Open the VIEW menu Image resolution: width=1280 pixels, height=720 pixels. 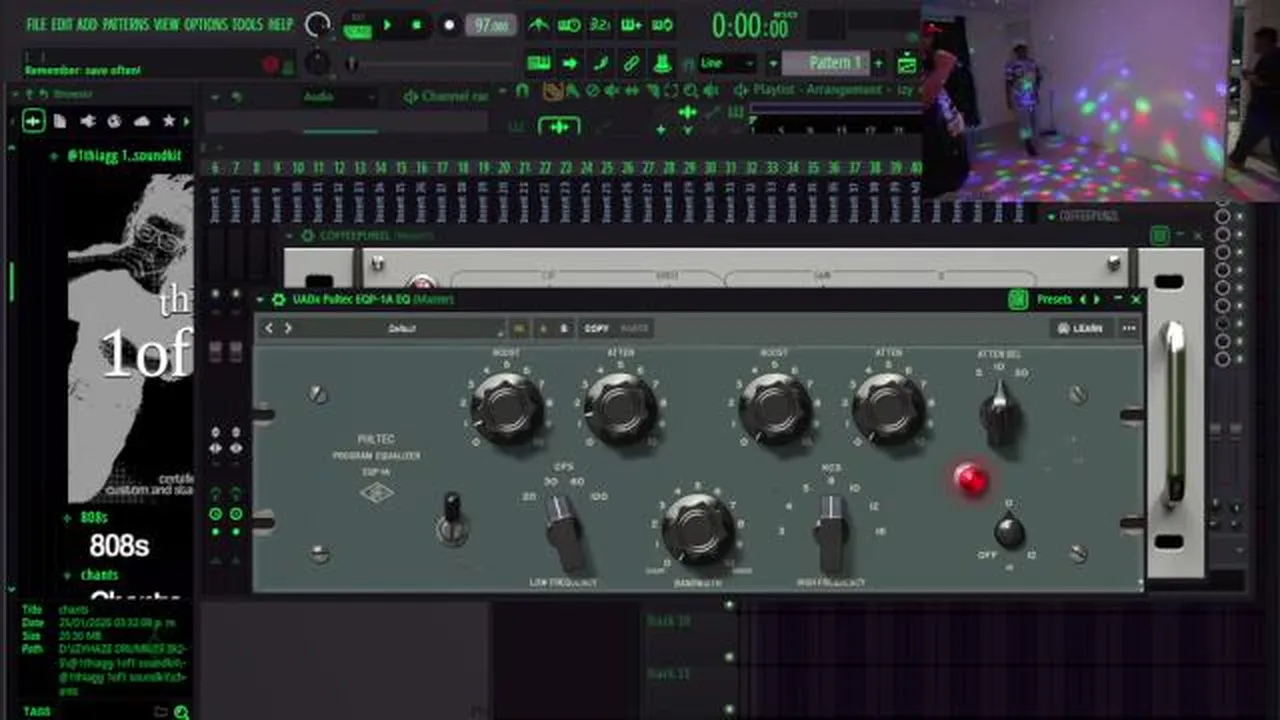click(x=167, y=24)
